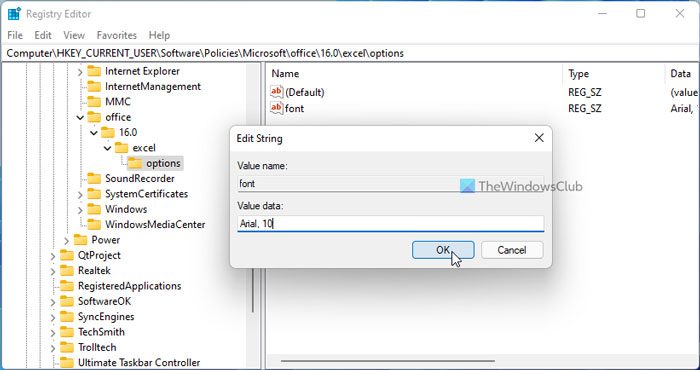
Task: Cancel the Edit String dialog
Action: coord(512,250)
